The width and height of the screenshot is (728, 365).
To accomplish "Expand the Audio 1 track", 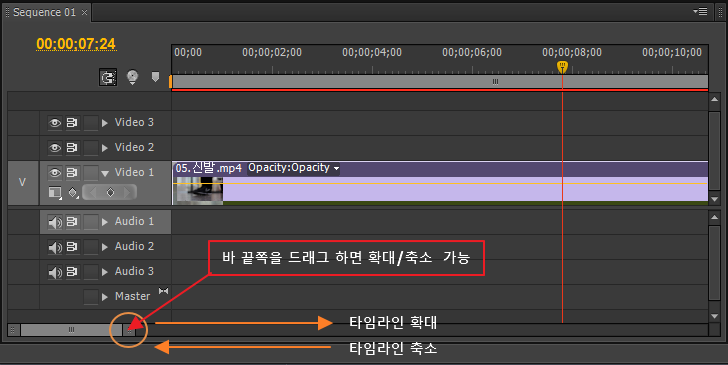I will (105, 222).
